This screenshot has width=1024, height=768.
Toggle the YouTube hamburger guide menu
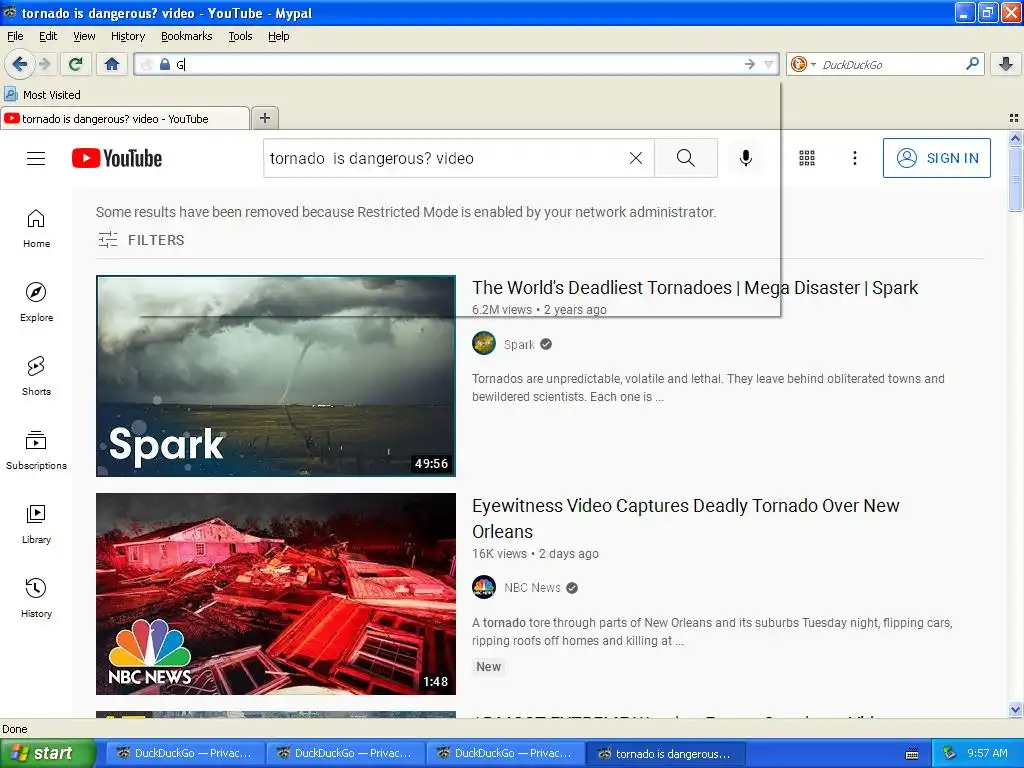tap(36, 158)
